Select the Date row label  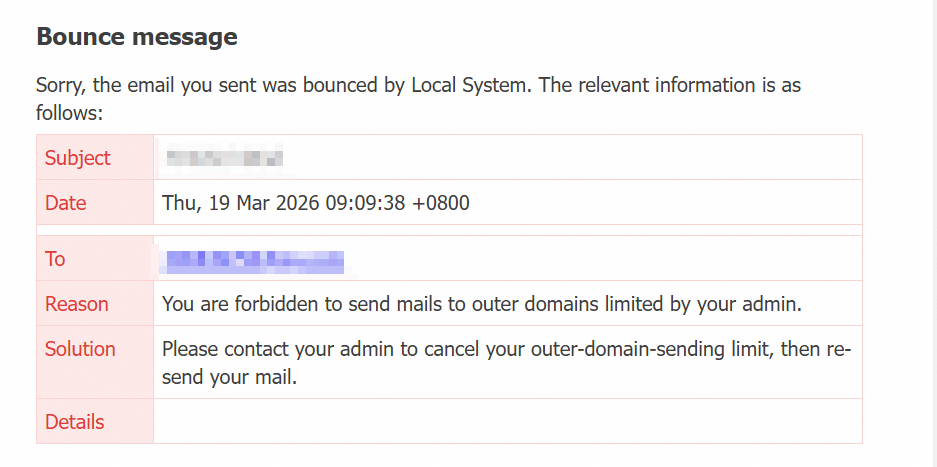pyautogui.click(x=66, y=203)
